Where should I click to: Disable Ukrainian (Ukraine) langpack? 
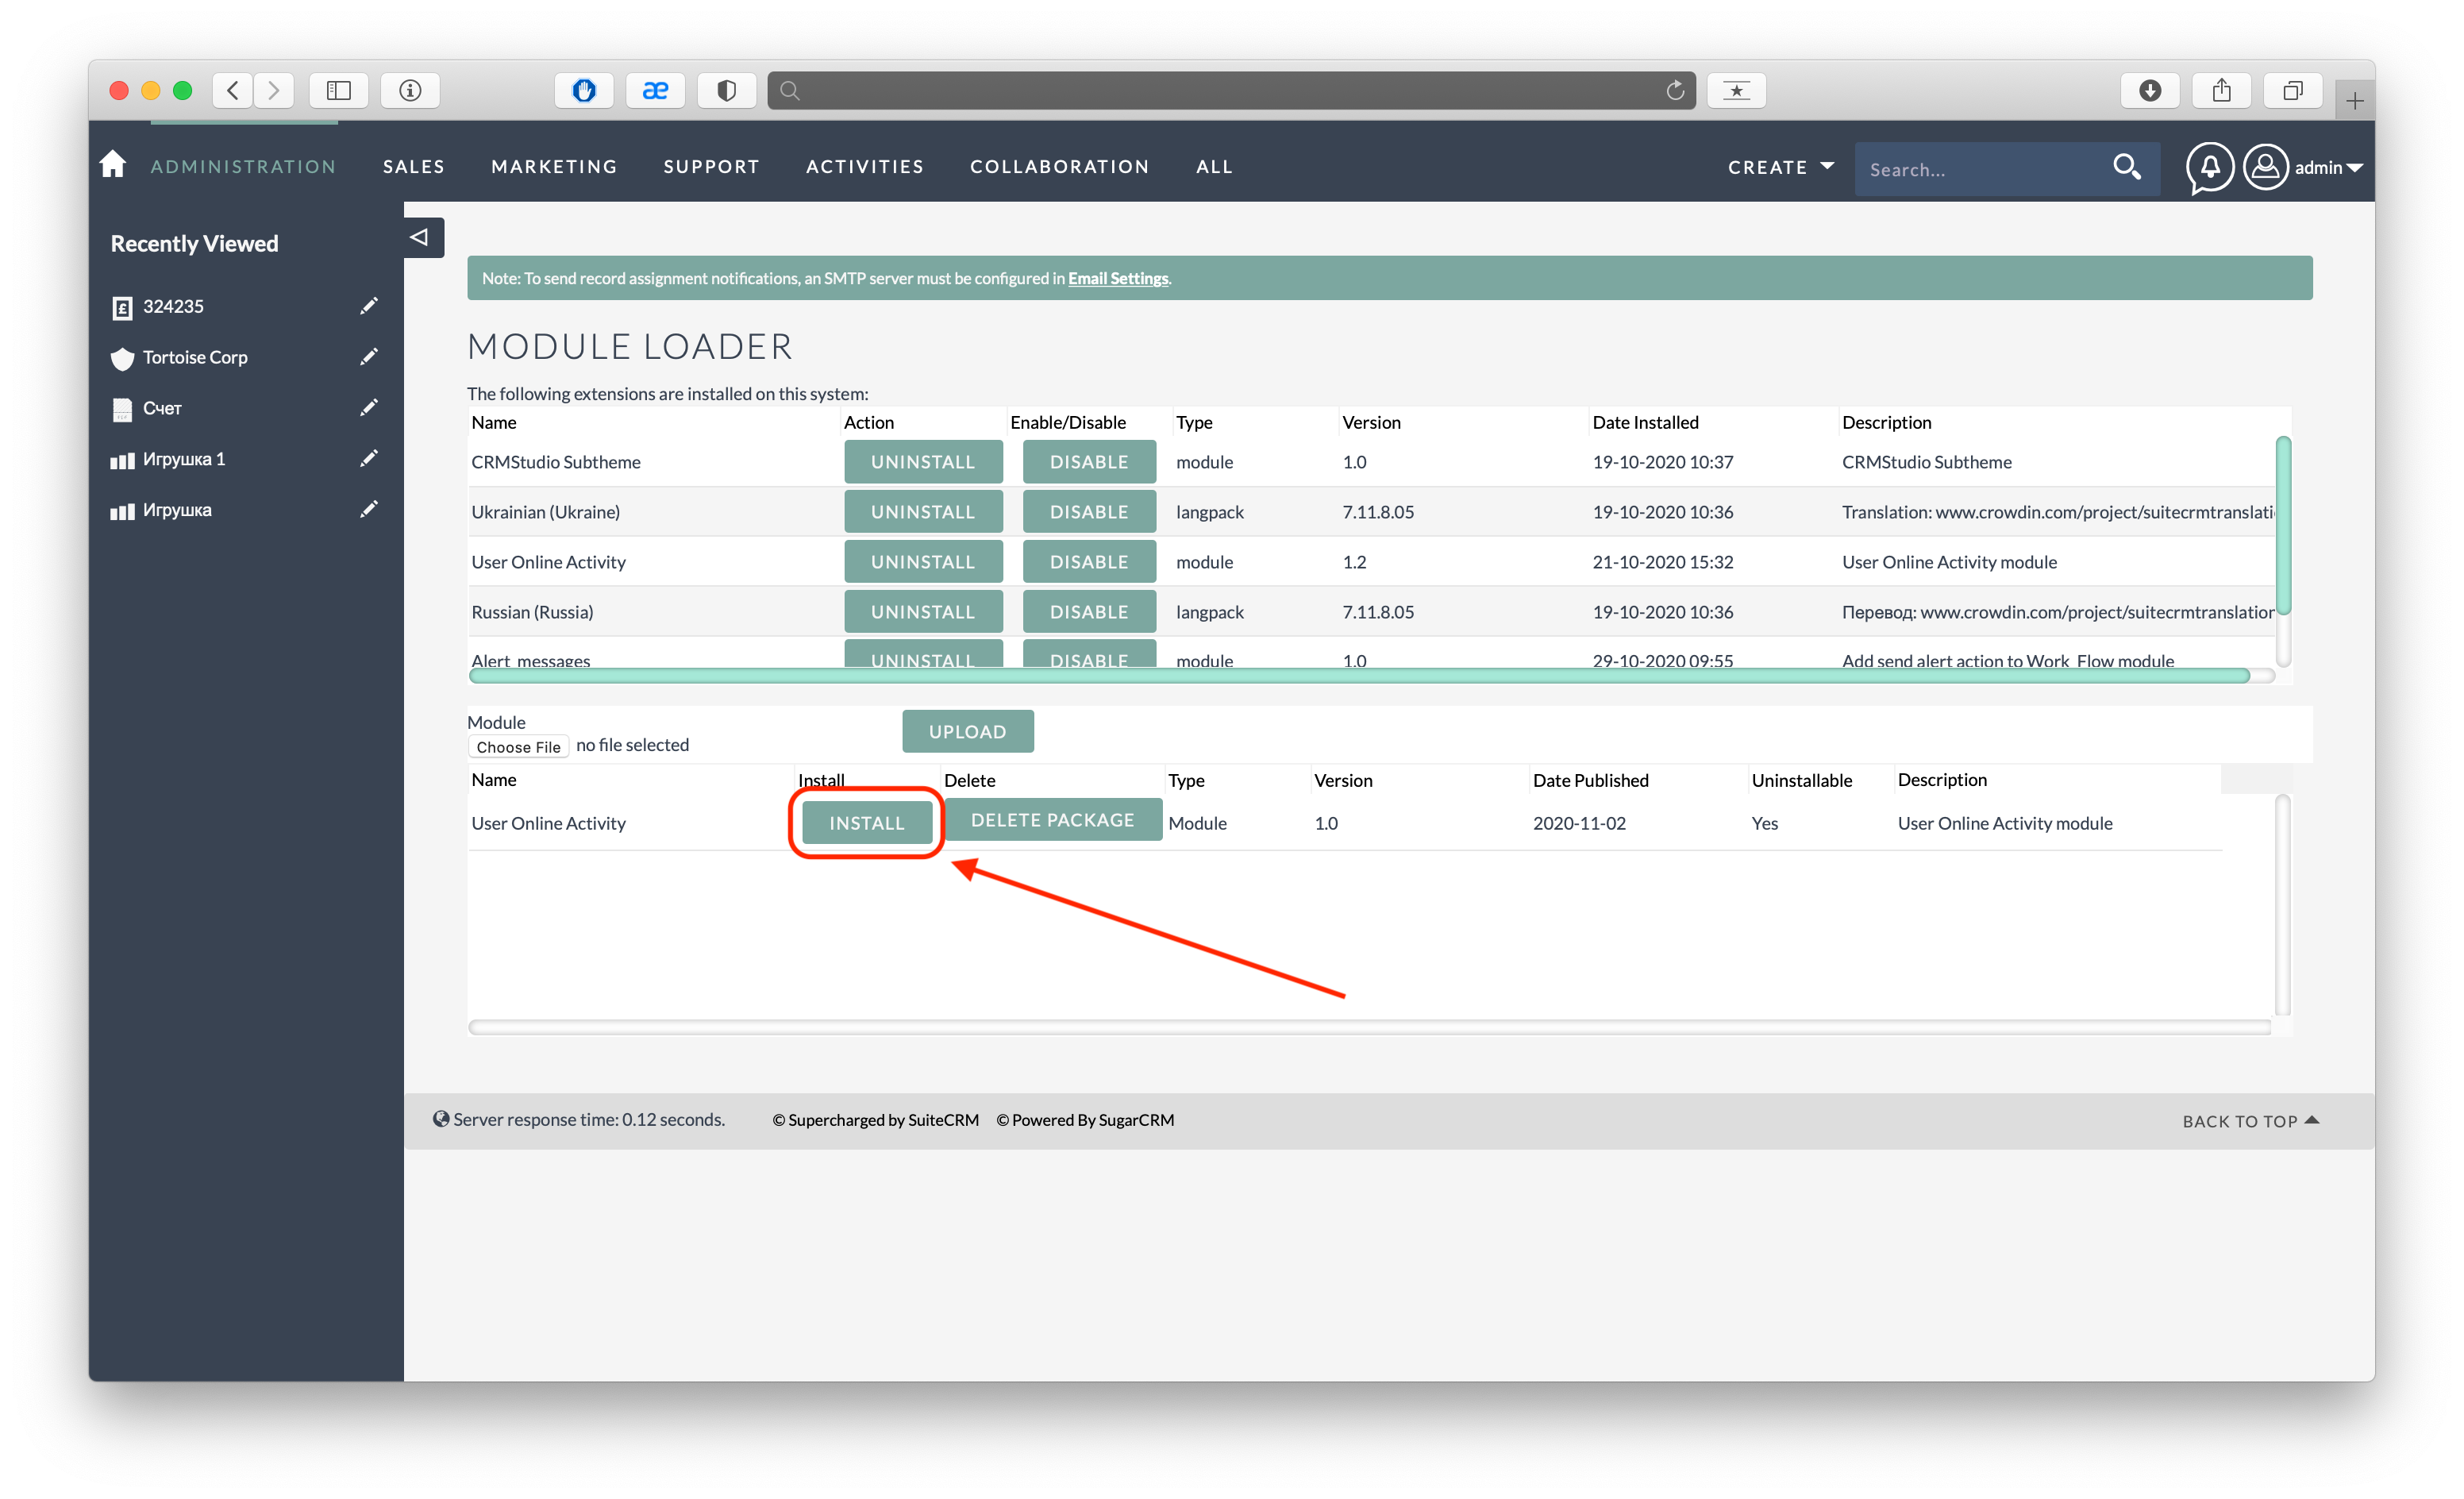click(1088, 512)
